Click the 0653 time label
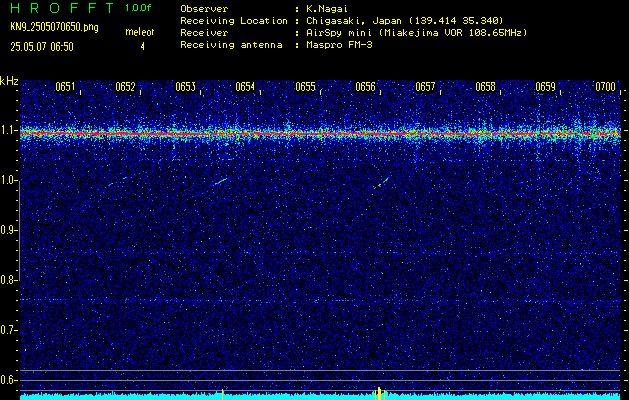Screen dimensions: 629x400 [185, 87]
